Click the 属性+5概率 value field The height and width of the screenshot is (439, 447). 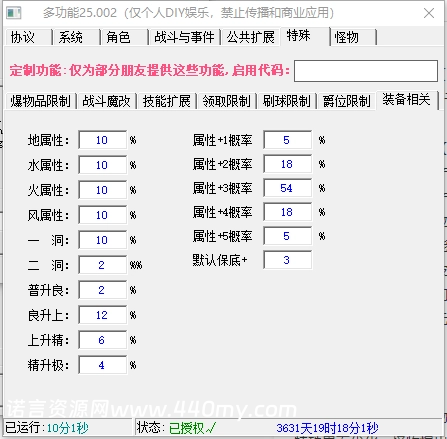point(287,236)
